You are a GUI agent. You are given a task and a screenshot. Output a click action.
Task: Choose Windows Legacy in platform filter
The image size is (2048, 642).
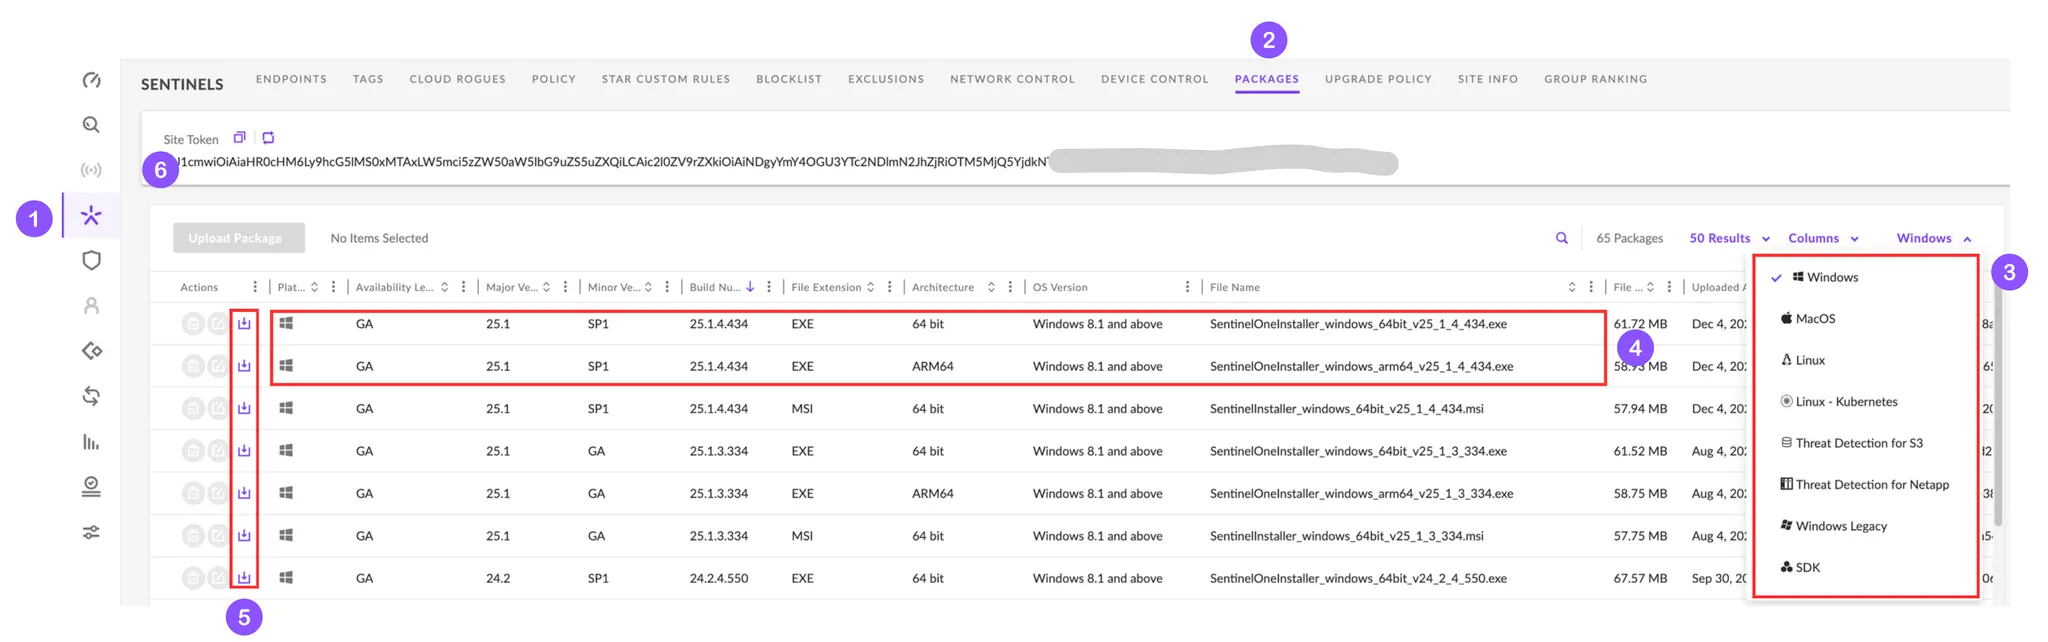click(1834, 526)
